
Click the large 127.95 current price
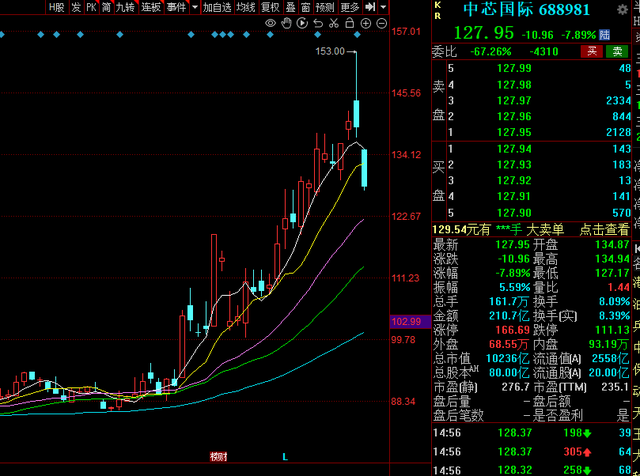484,33
